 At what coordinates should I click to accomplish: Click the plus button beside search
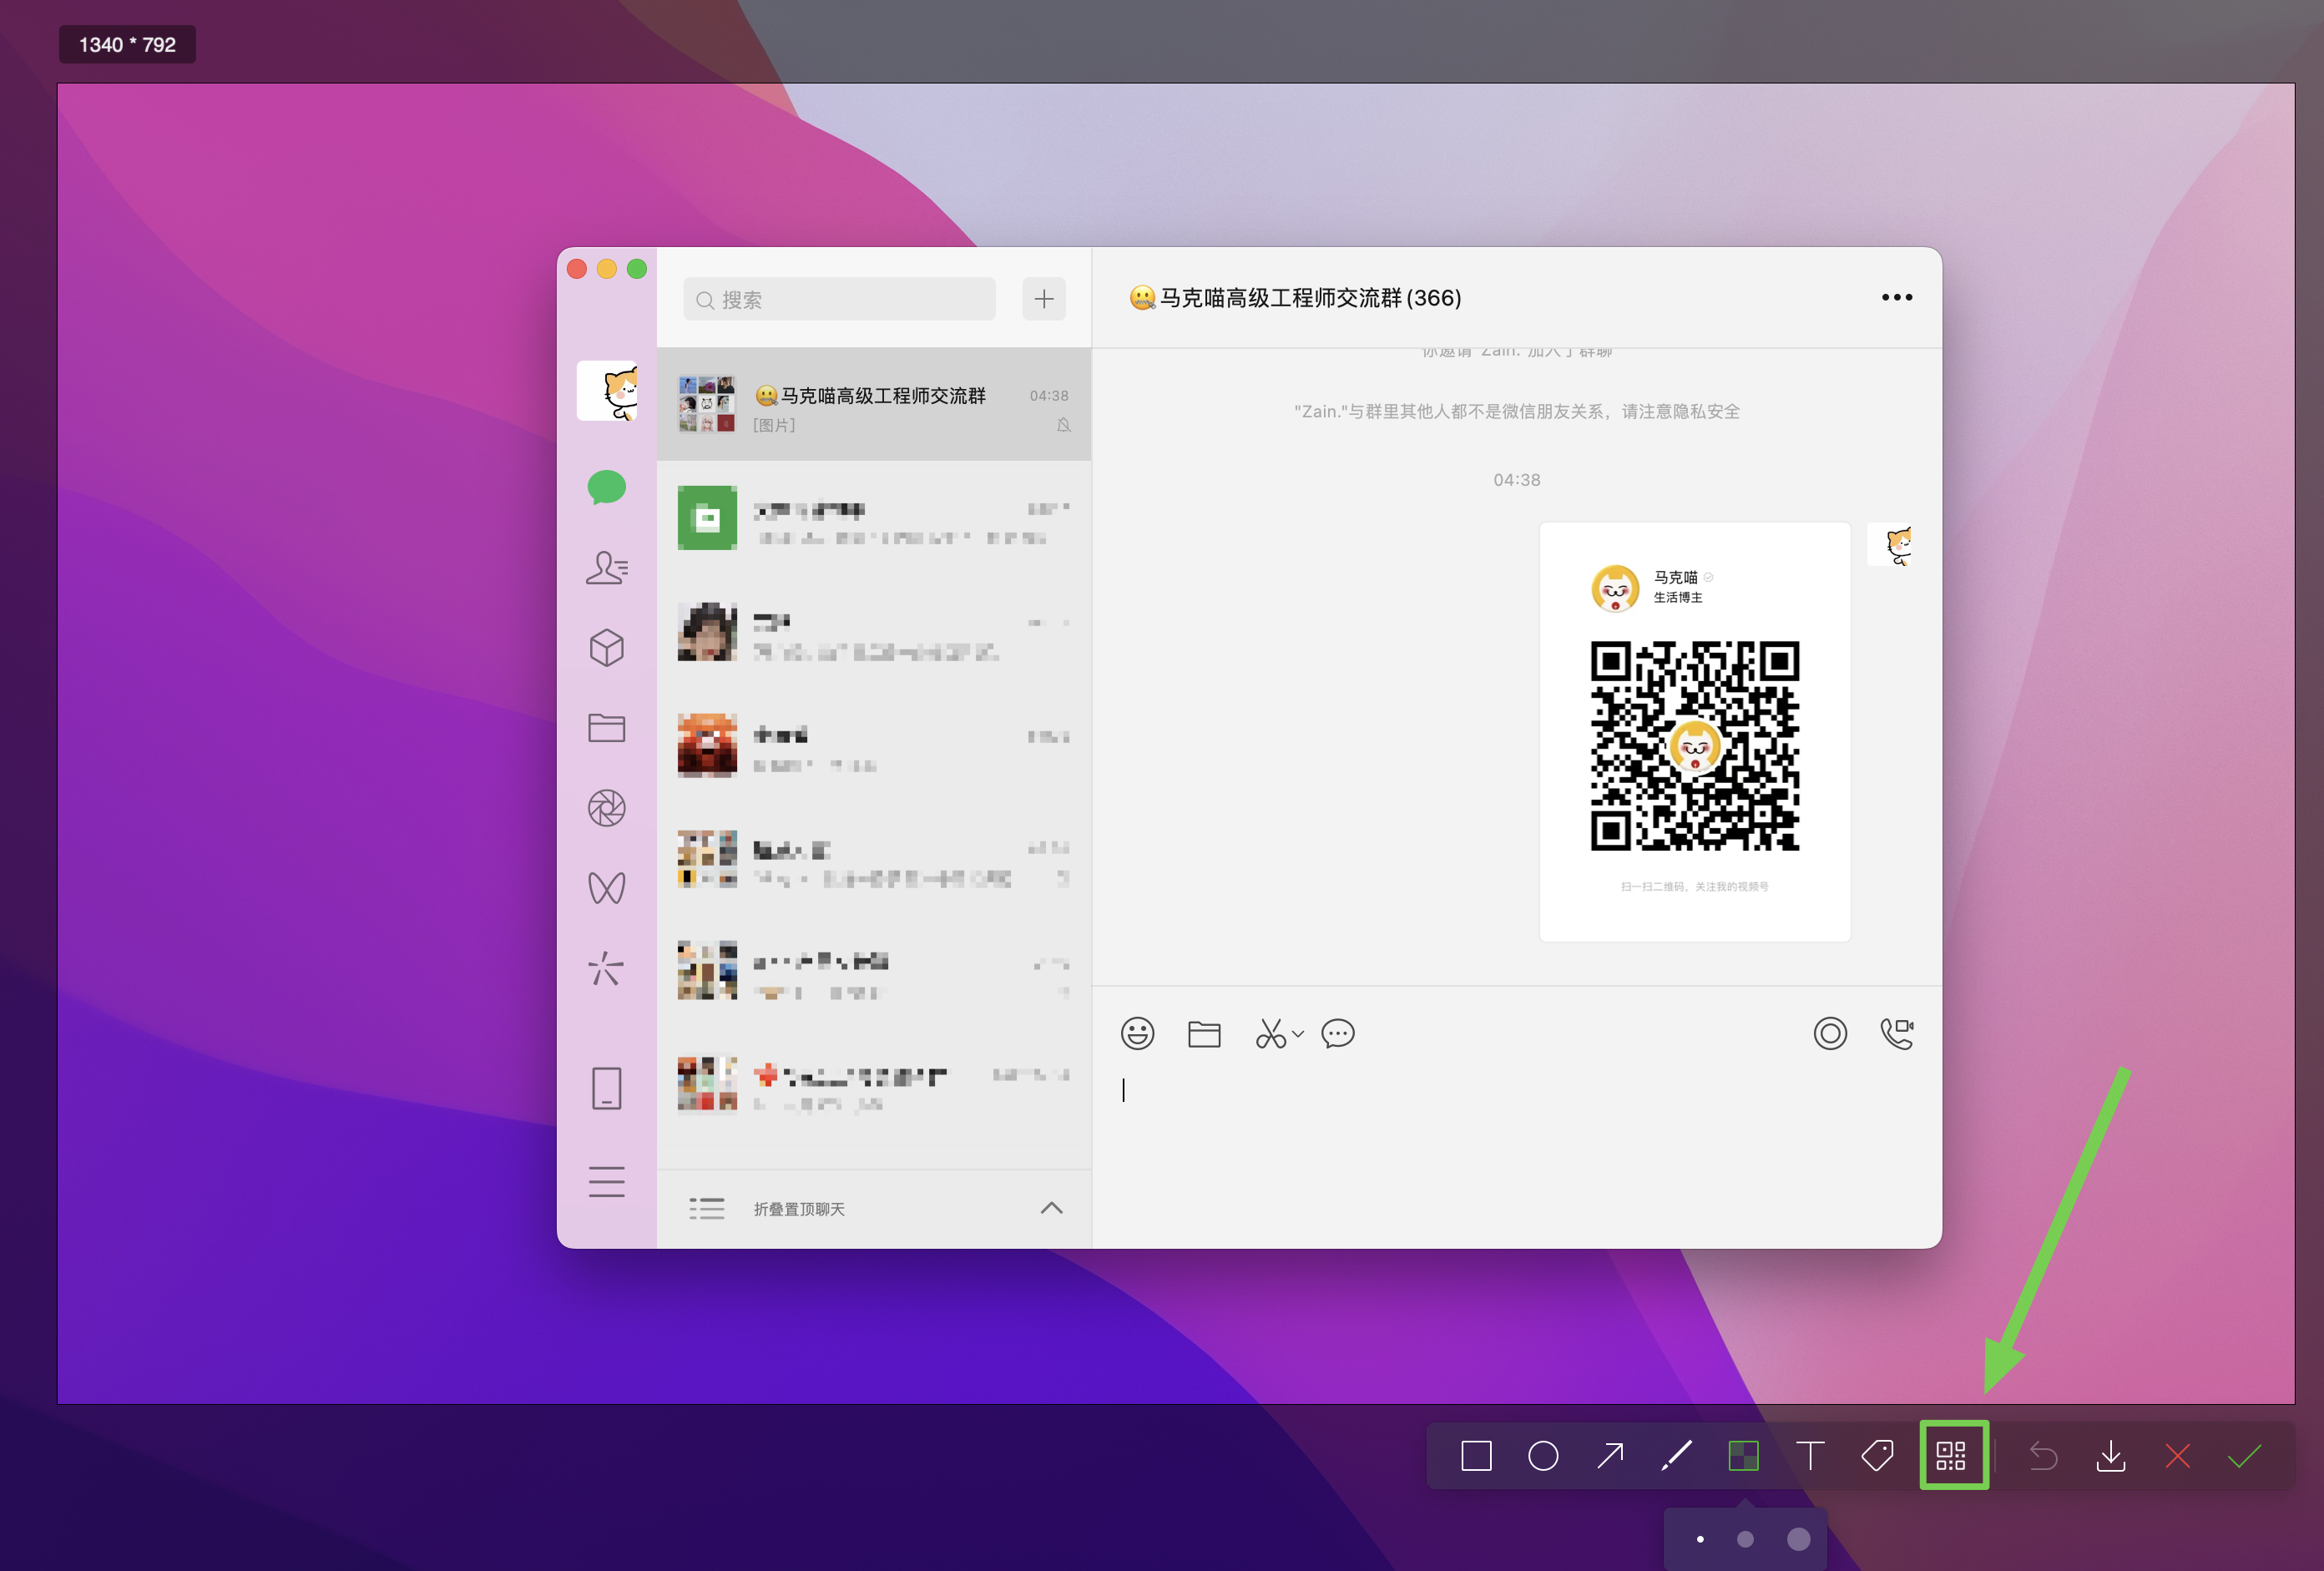point(1043,299)
